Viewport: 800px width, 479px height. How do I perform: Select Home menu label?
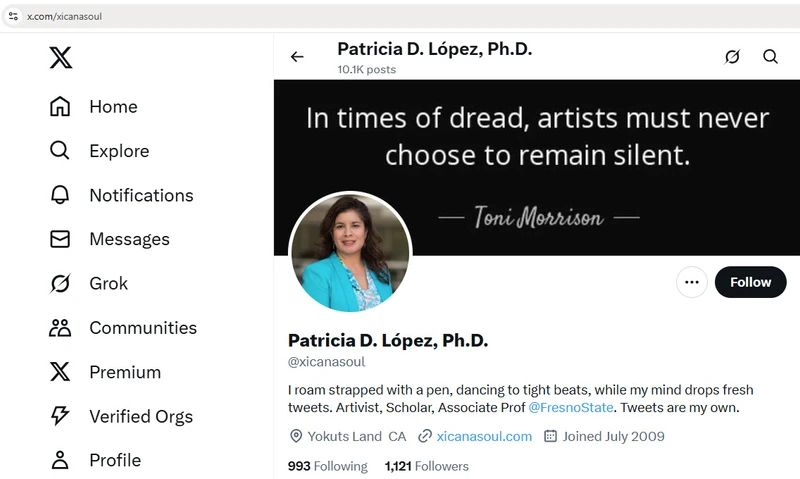[x=113, y=107]
